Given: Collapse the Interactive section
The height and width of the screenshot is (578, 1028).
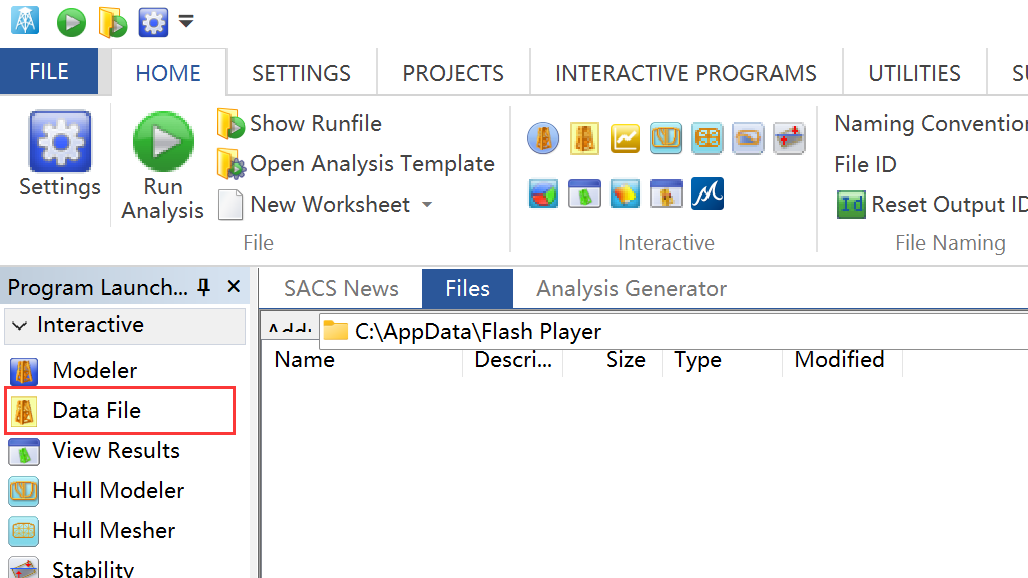Looking at the screenshot, I should 19,326.
